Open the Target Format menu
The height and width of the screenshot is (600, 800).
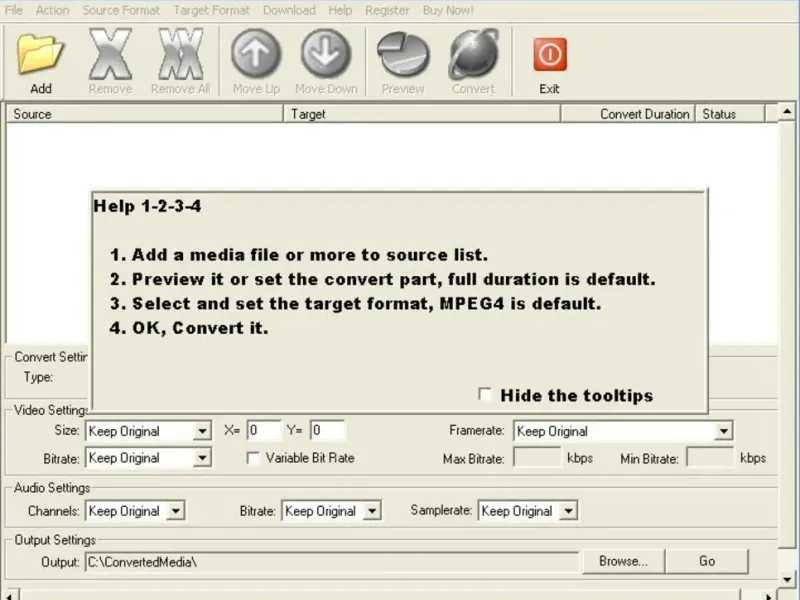point(212,10)
